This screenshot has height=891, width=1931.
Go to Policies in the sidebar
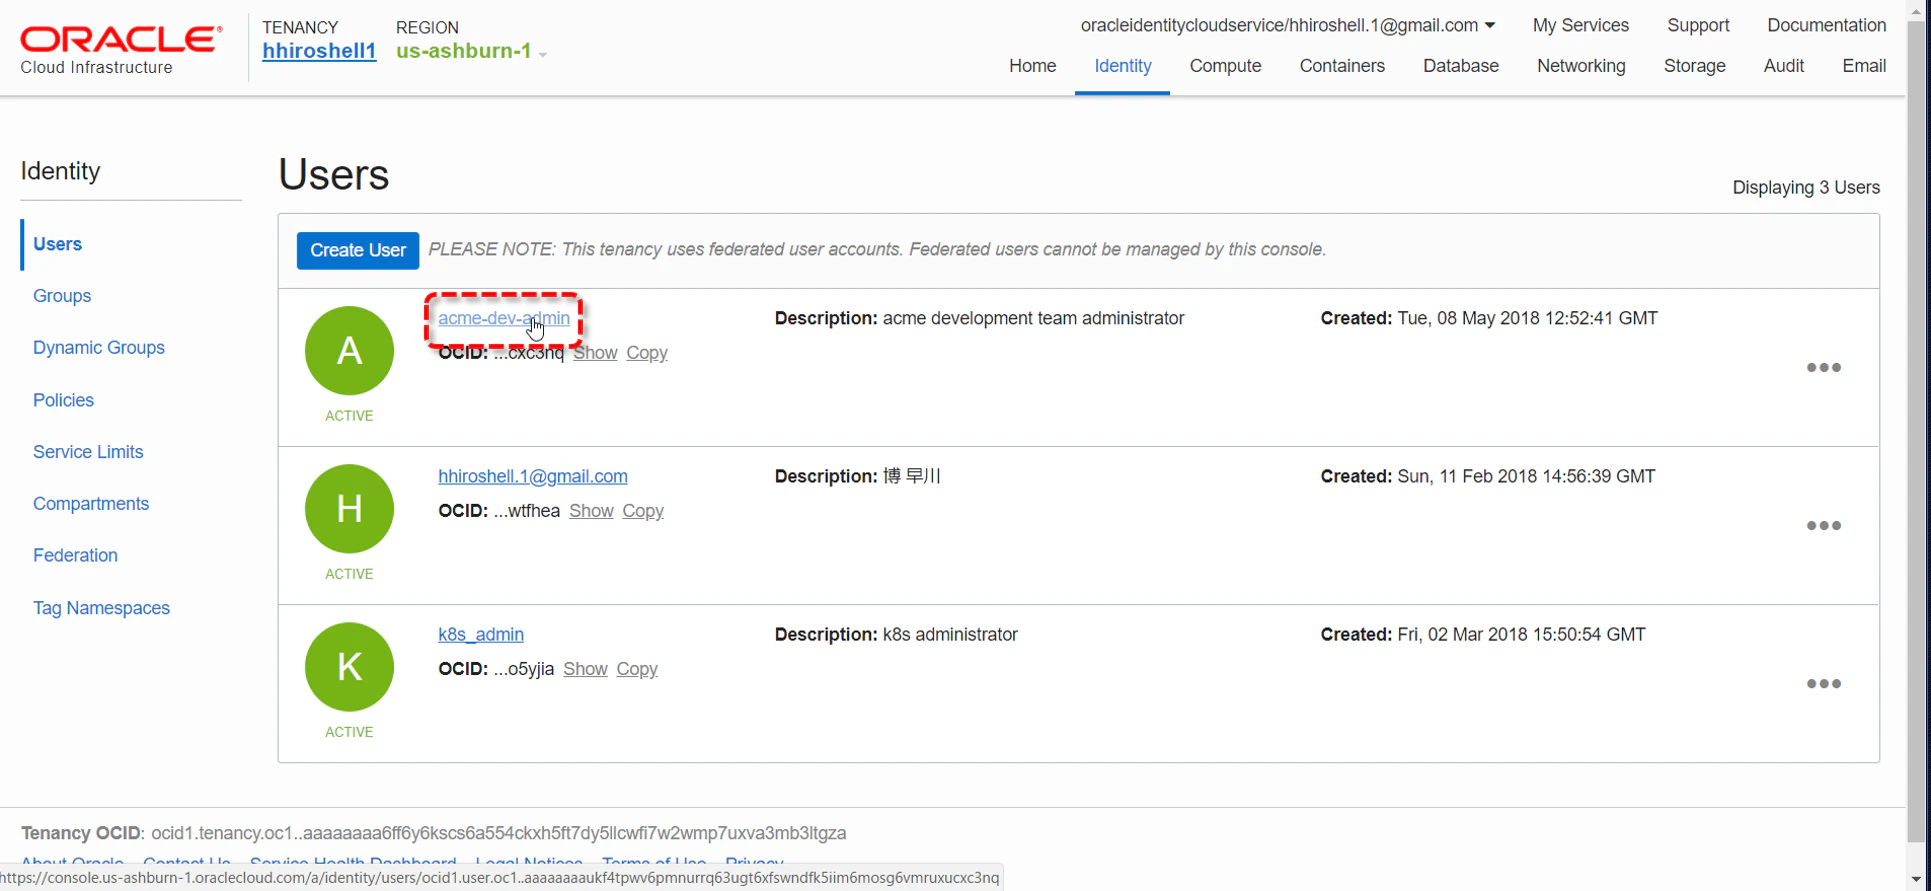(x=63, y=400)
